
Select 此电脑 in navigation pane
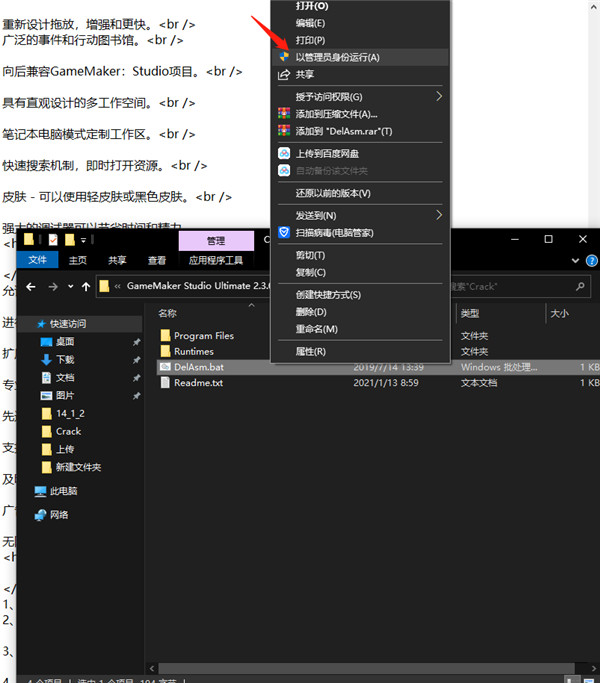pyautogui.click(x=64, y=491)
